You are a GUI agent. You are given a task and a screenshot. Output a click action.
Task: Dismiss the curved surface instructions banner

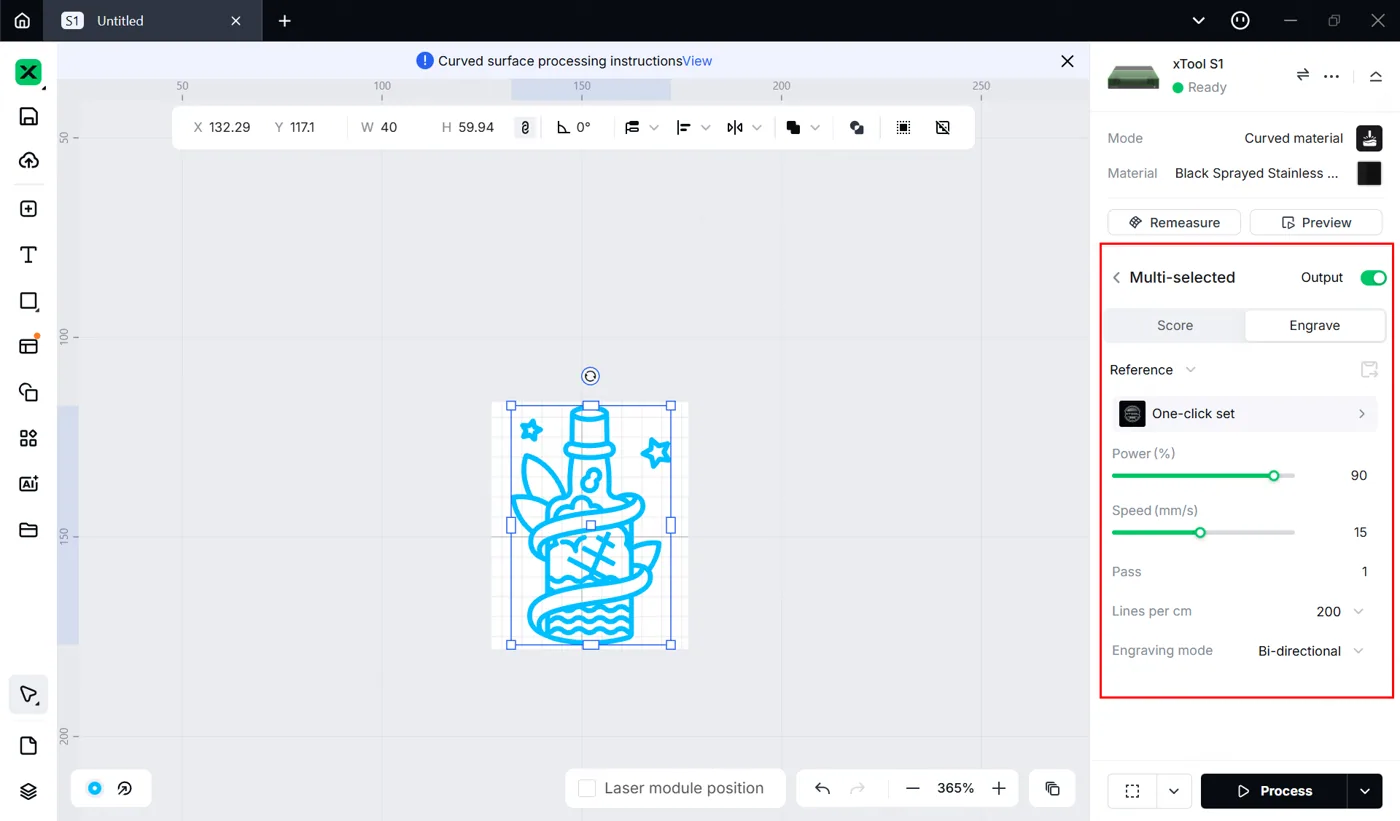coord(1067,61)
